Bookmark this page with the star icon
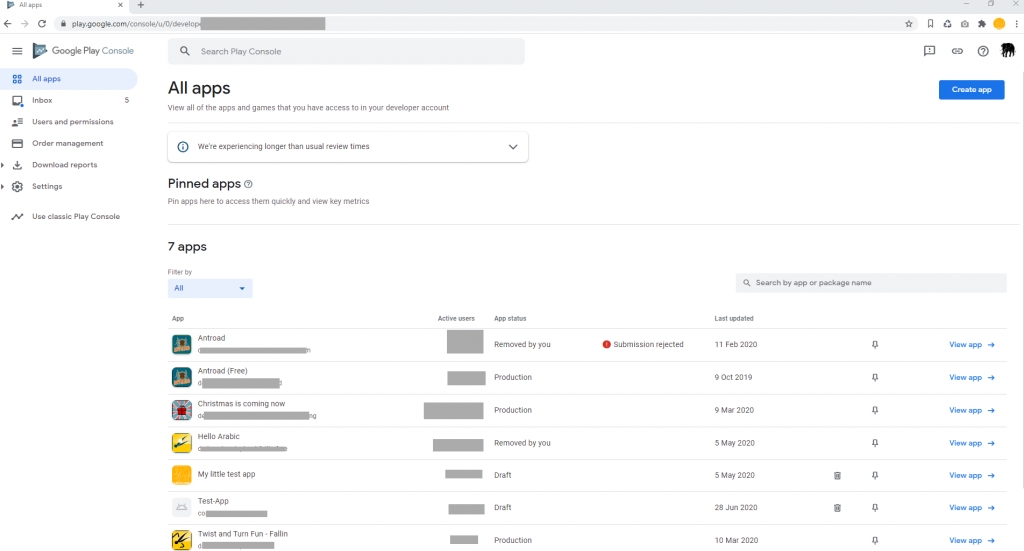 click(908, 24)
